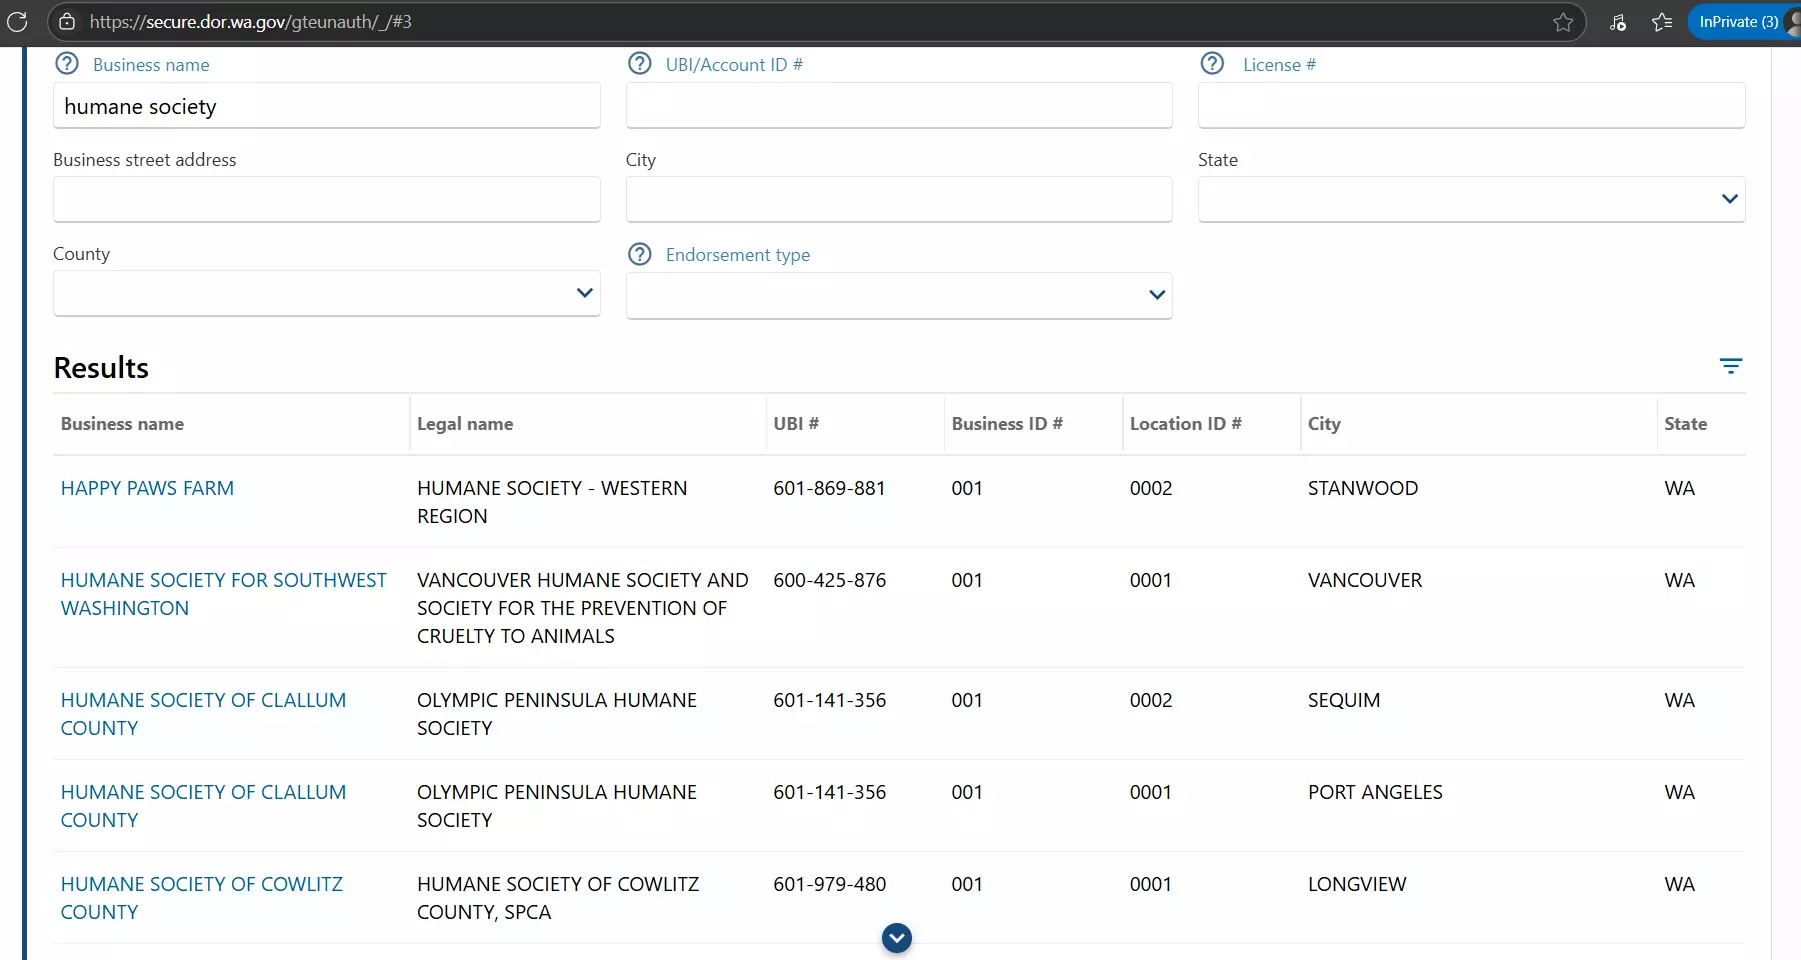Viewport: 1801px width, 960px height.
Task: Focus the City search input field
Action: 899,200
